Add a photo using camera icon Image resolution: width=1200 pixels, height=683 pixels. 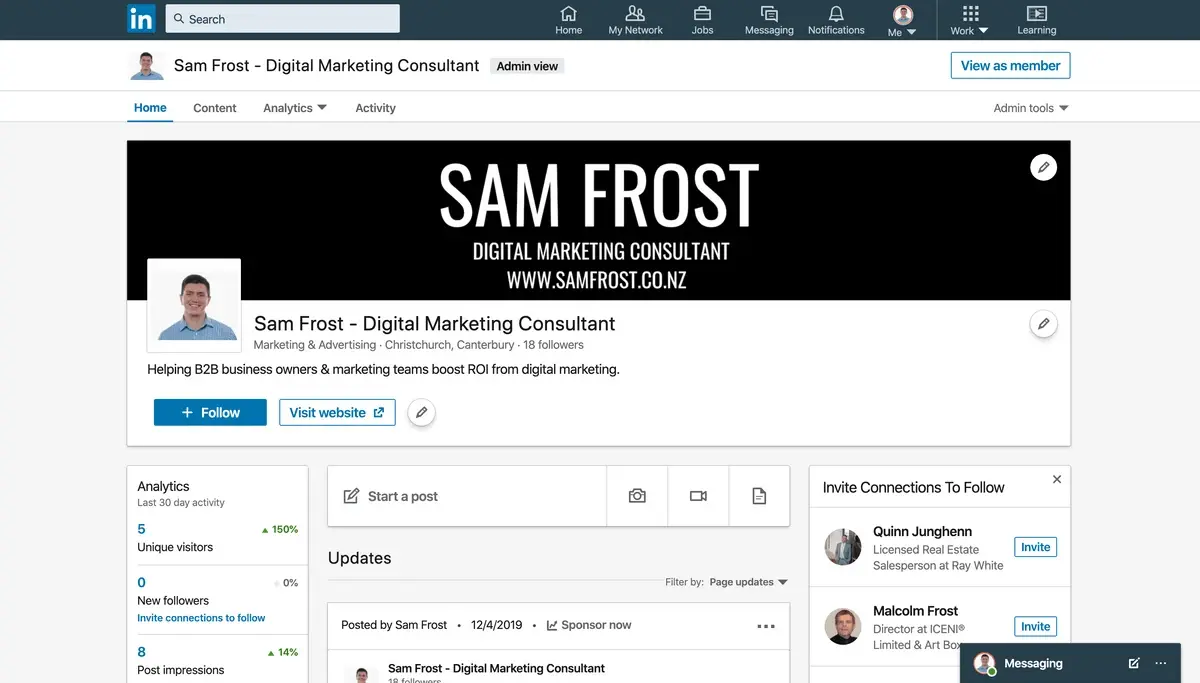click(637, 496)
